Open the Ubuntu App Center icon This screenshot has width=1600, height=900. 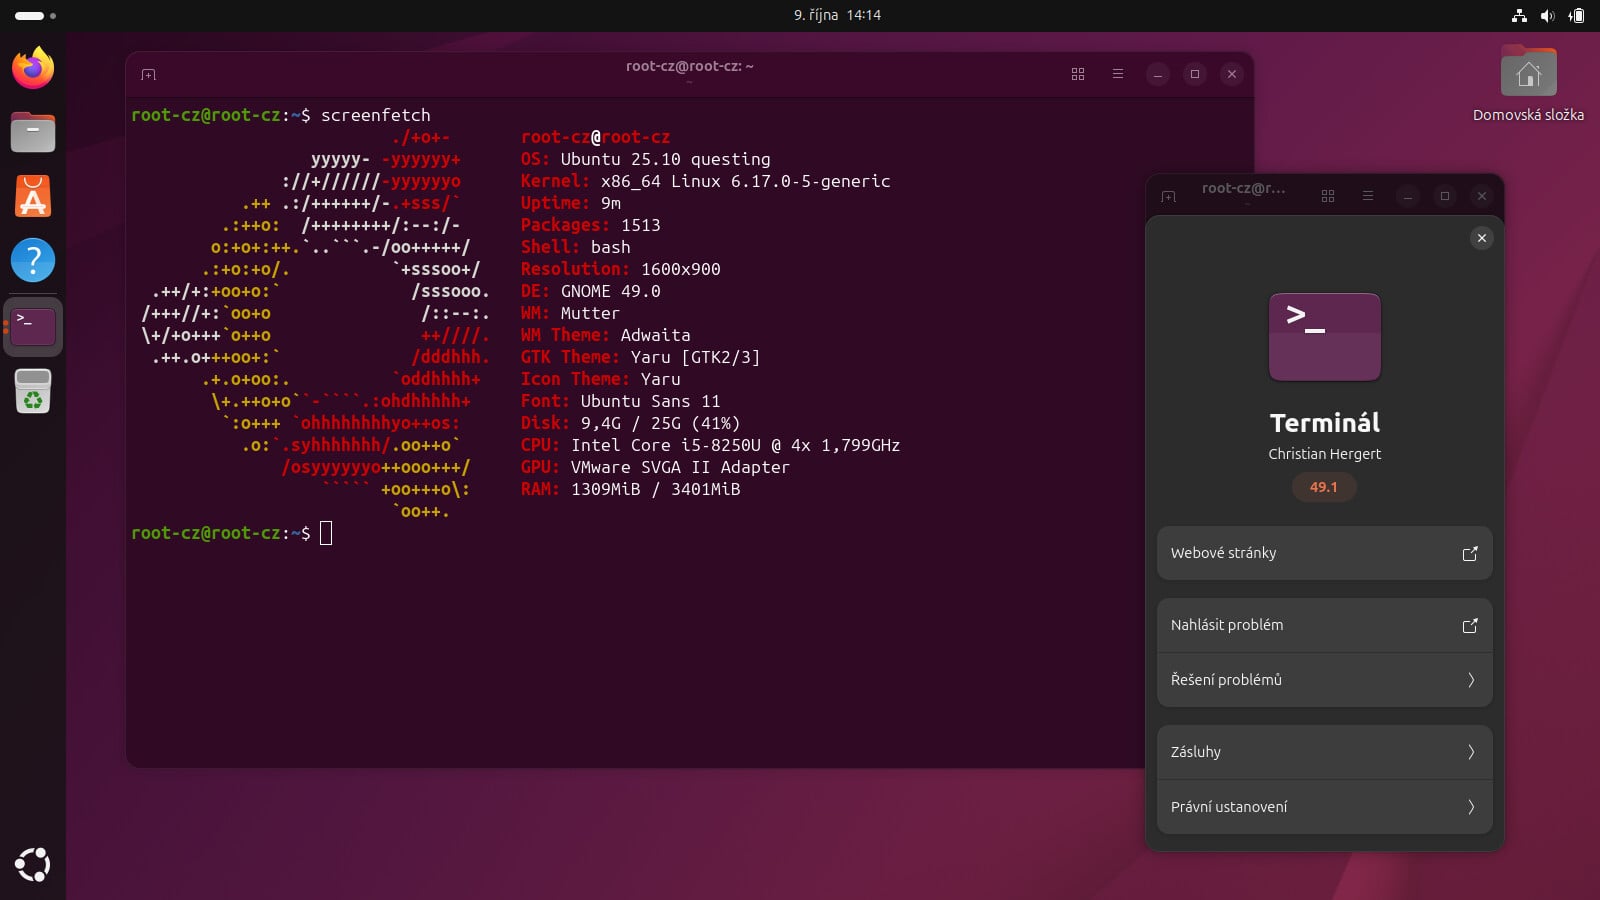(33, 196)
